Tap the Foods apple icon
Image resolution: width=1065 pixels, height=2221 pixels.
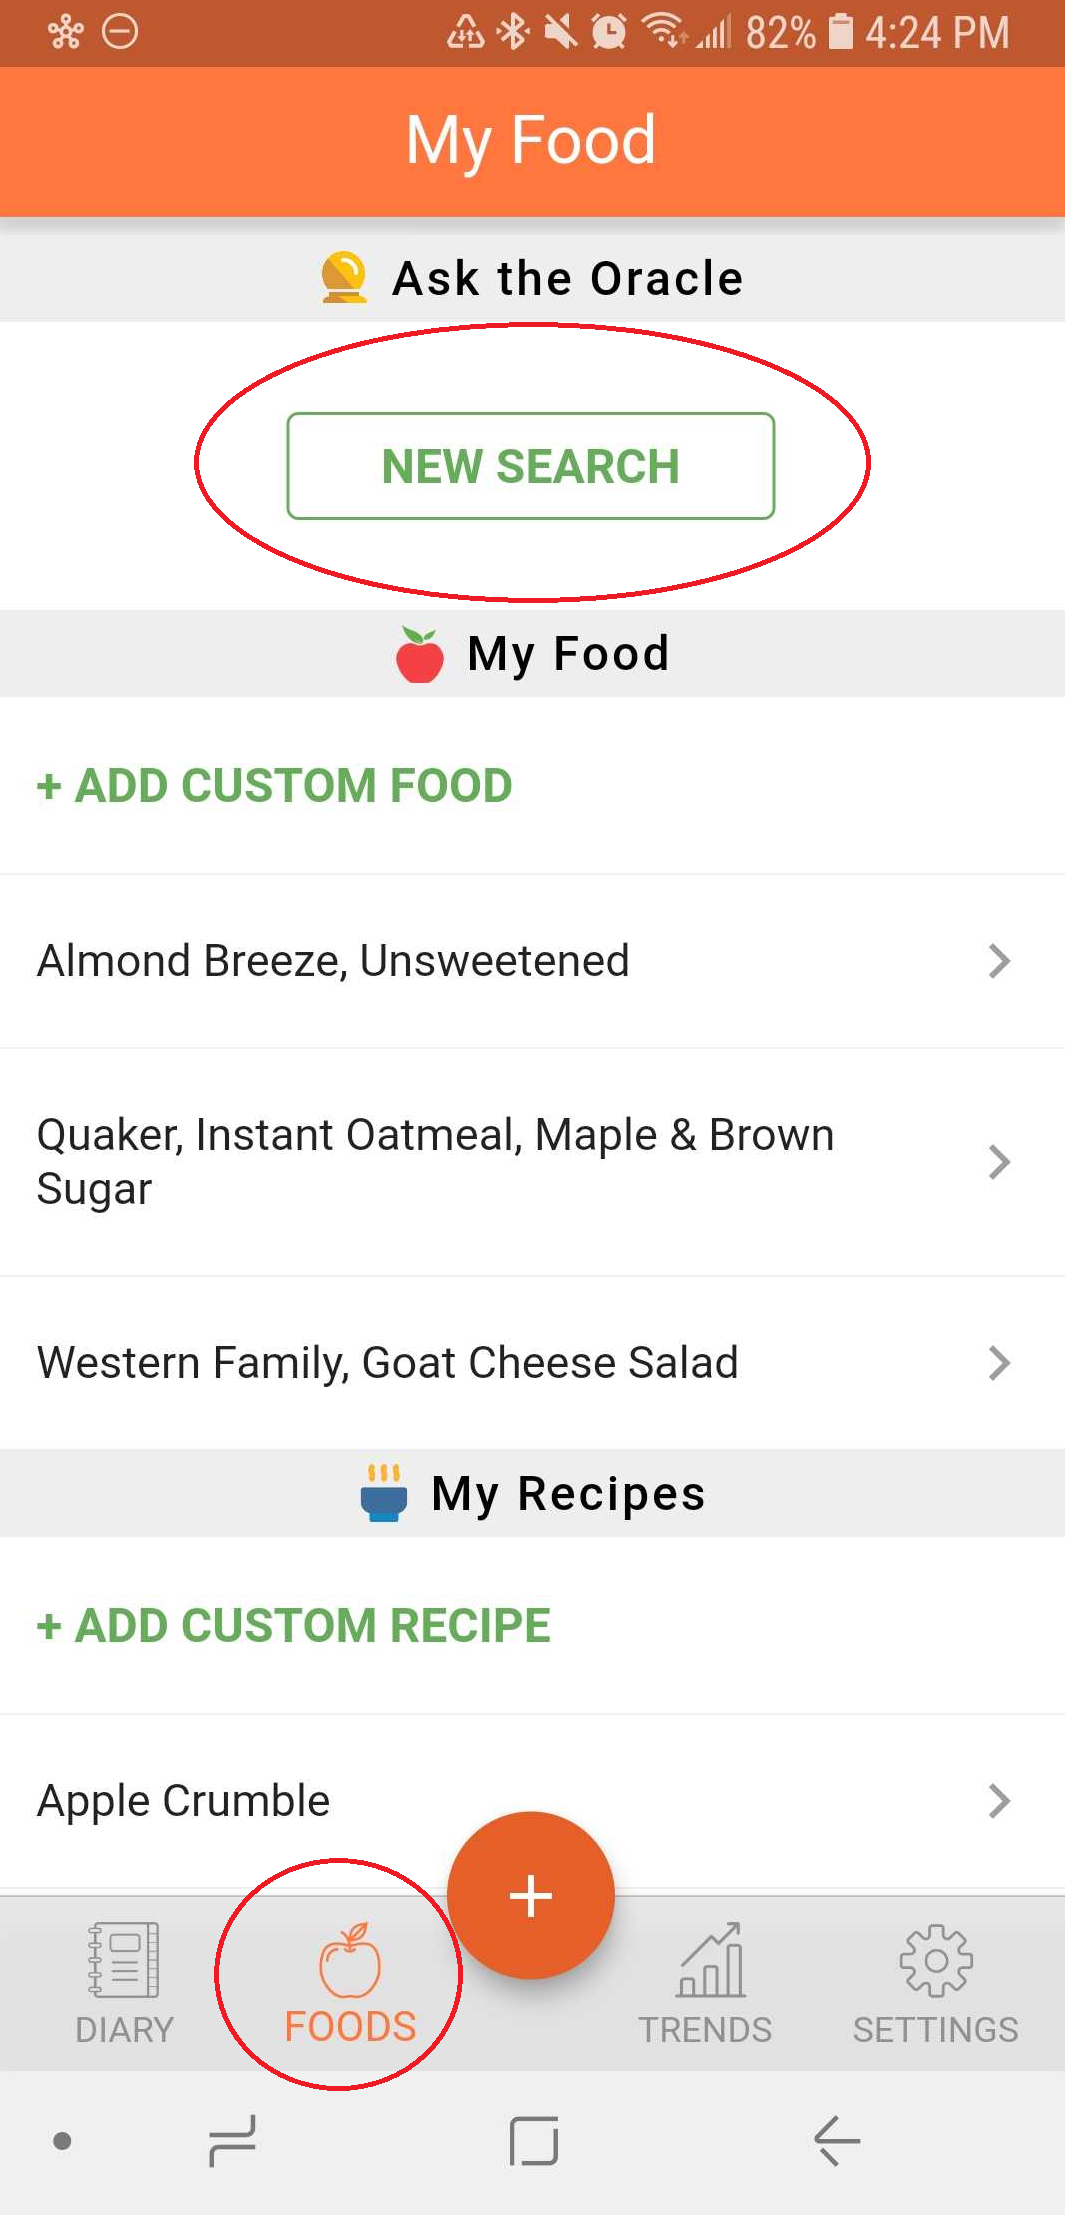(349, 1961)
